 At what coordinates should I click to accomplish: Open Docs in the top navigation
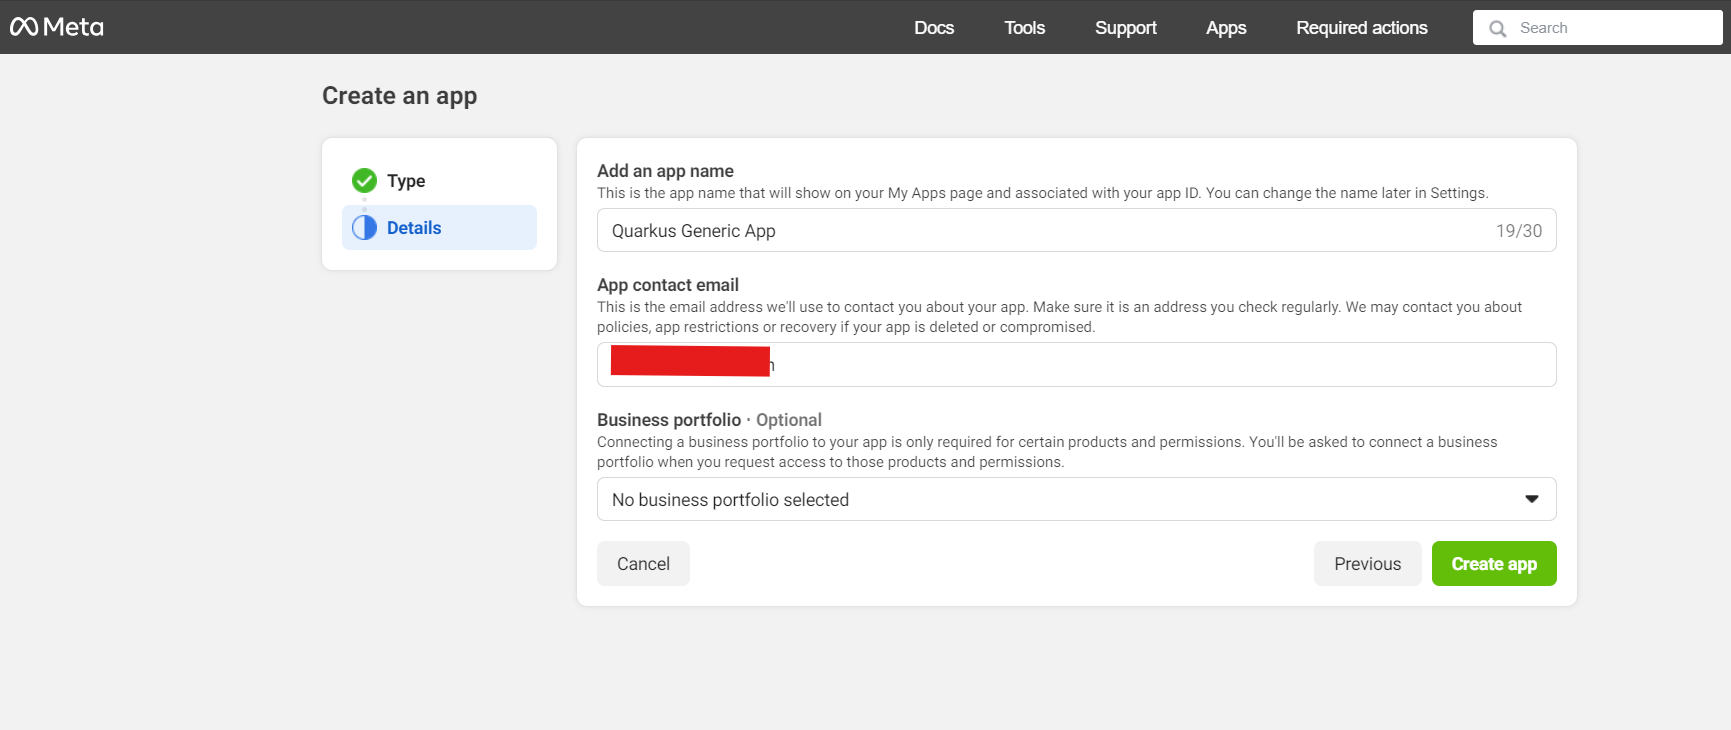[934, 28]
